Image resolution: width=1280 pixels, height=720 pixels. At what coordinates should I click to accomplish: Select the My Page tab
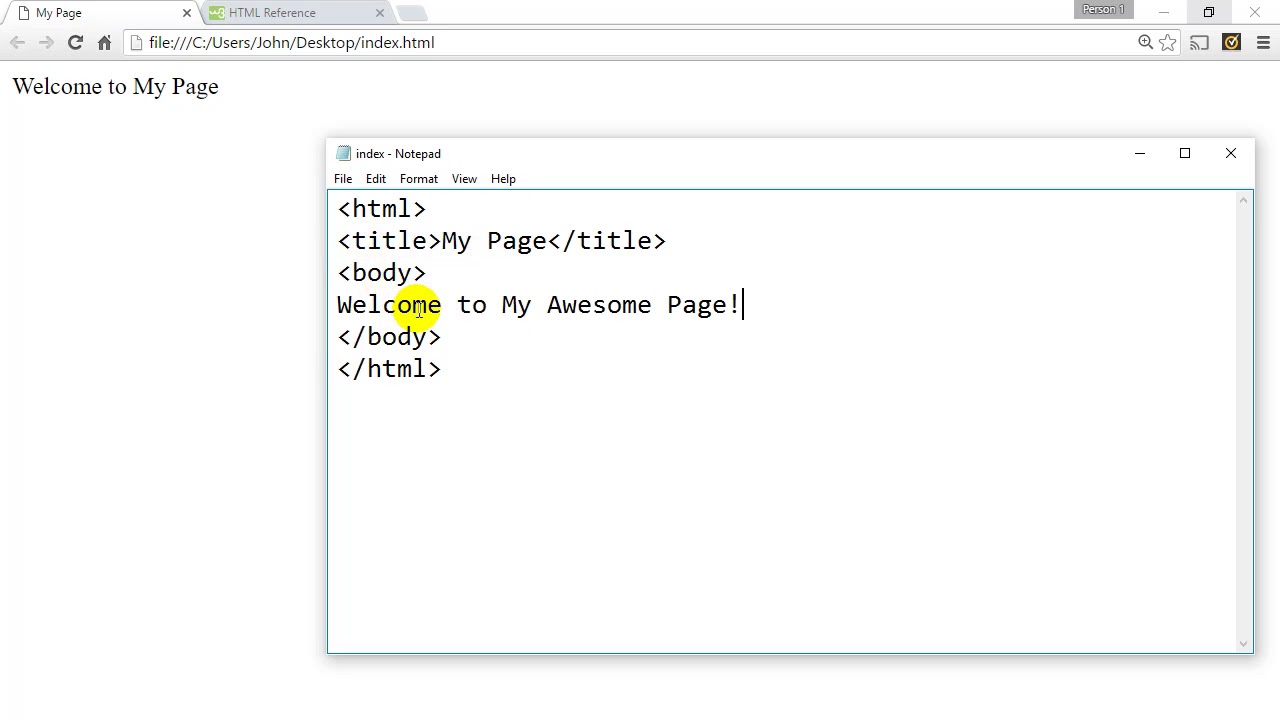(x=100, y=13)
